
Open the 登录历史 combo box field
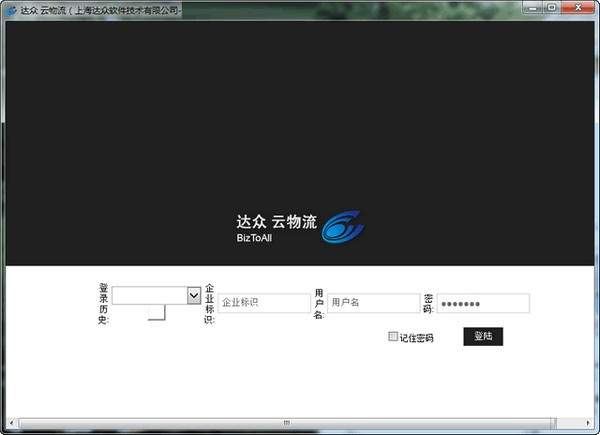coord(149,295)
